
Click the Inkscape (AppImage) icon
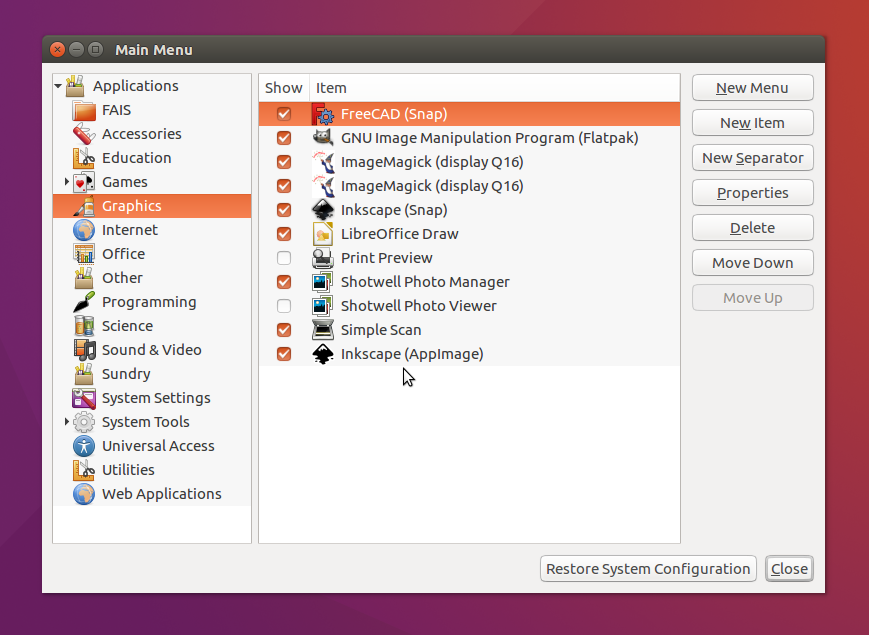323,354
